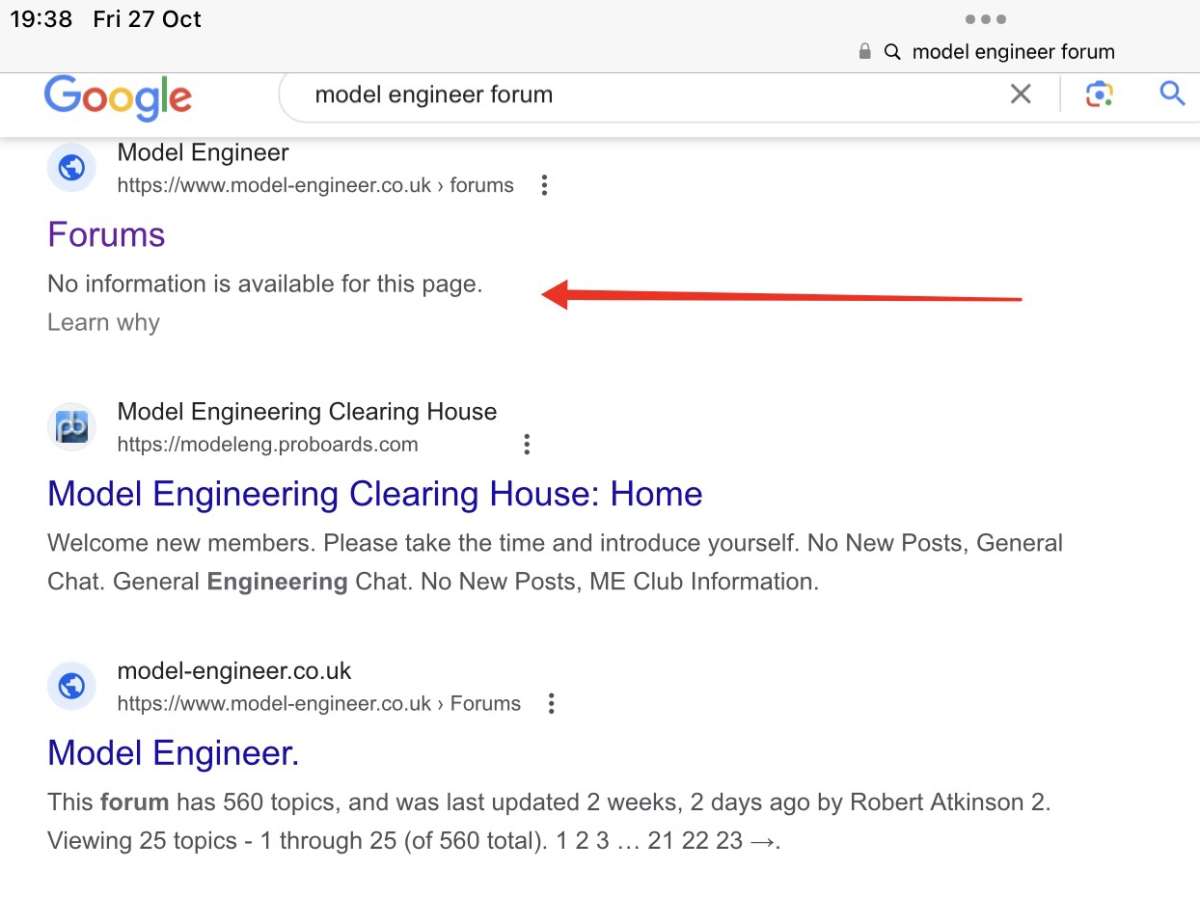The image size is (1200, 897).
Task: Click the blue magnifier search button
Action: 1171,94
